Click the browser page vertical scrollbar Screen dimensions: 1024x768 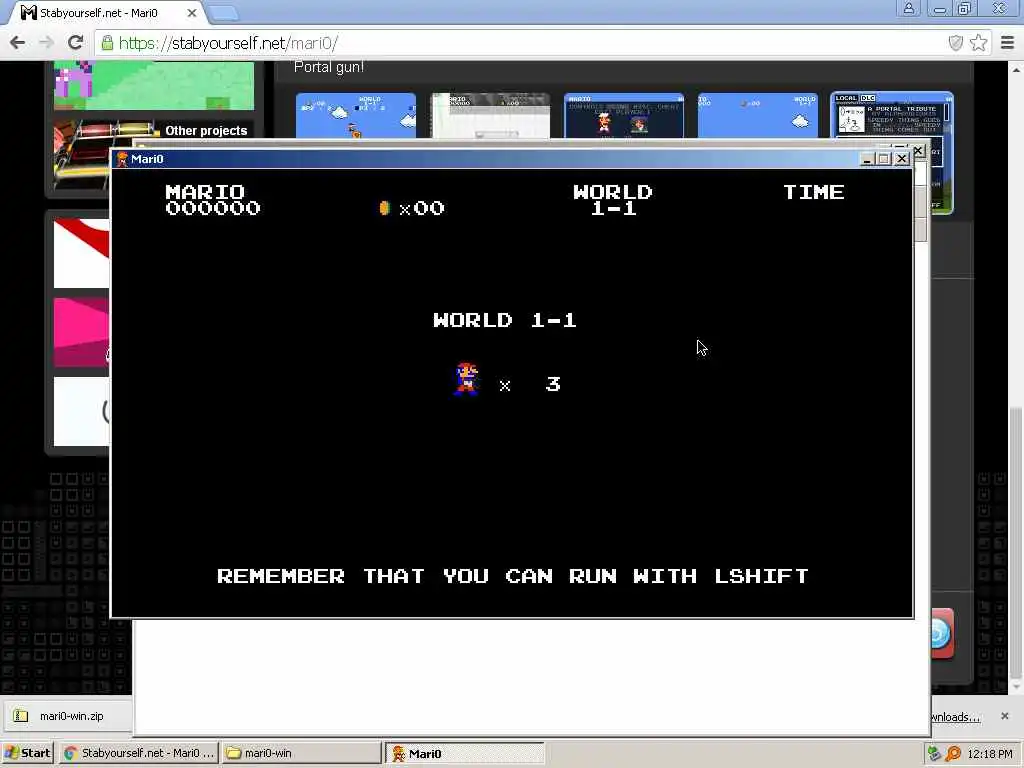pyautogui.click(x=1017, y=542)
